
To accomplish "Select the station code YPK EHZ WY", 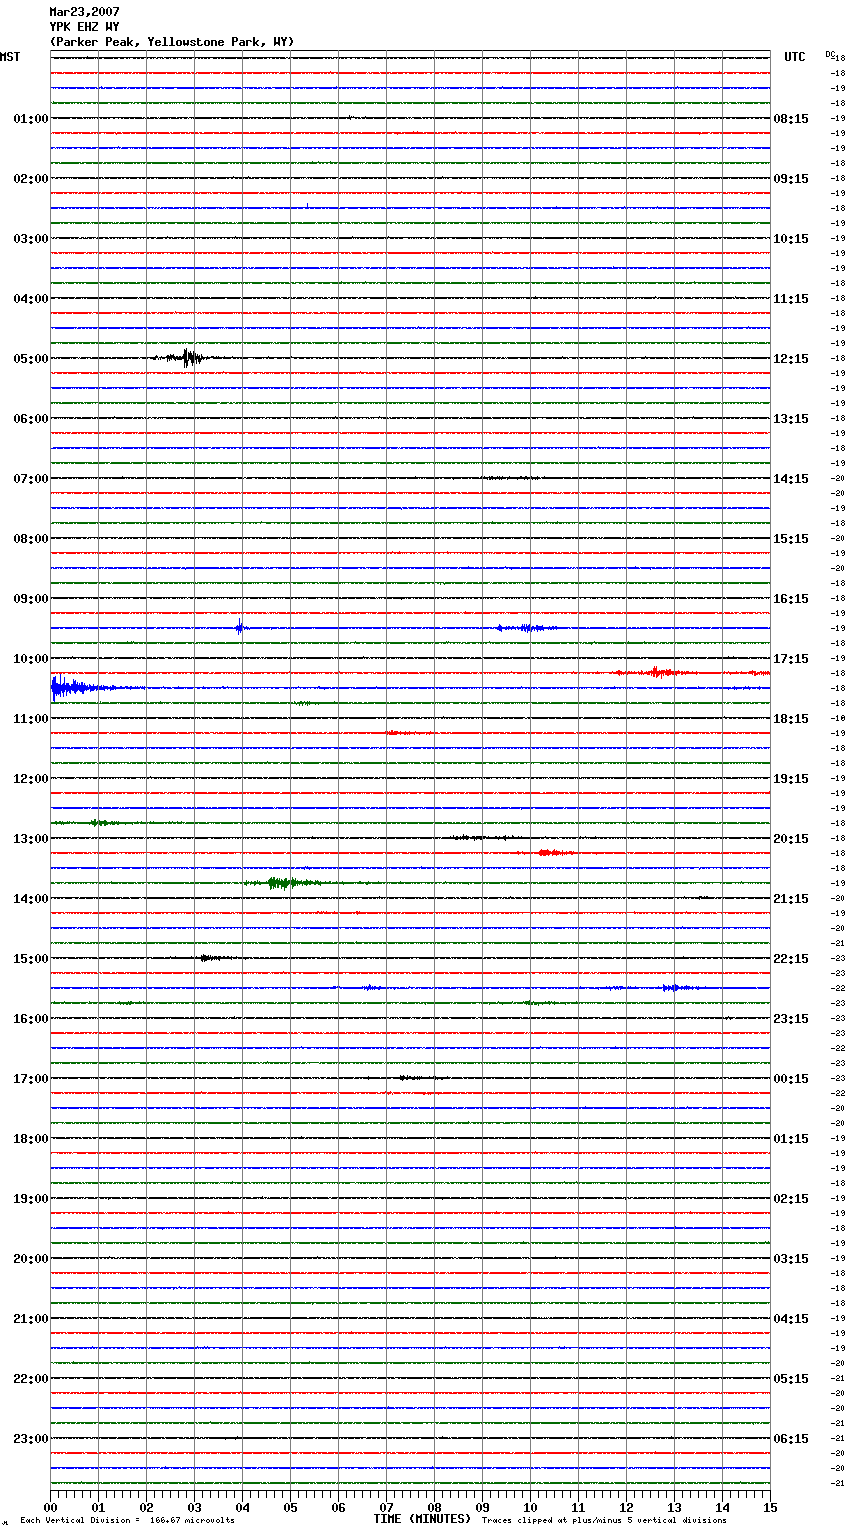I will point(84,27).
